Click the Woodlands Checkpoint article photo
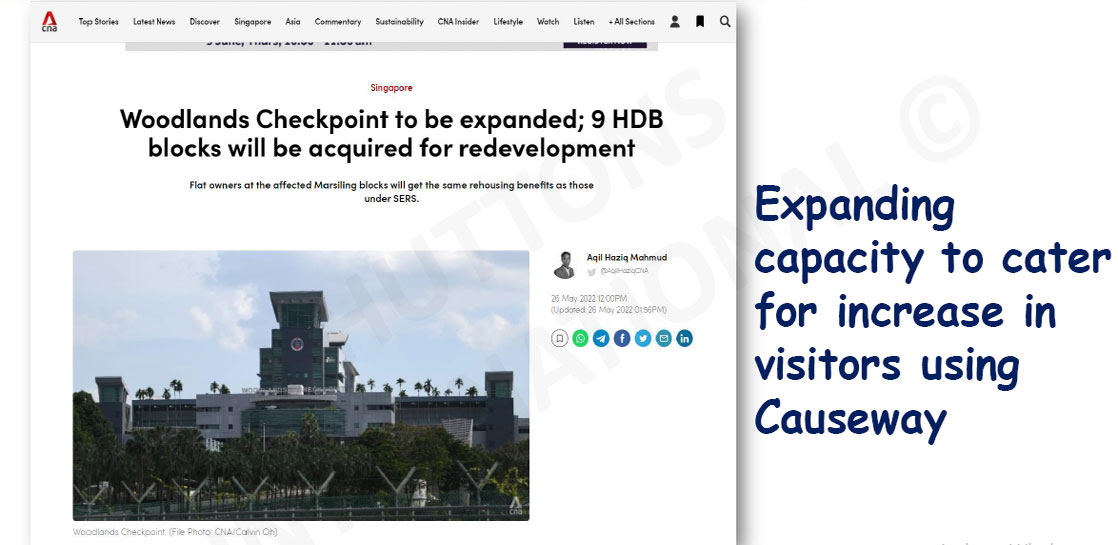 click(x=301, y=385)
